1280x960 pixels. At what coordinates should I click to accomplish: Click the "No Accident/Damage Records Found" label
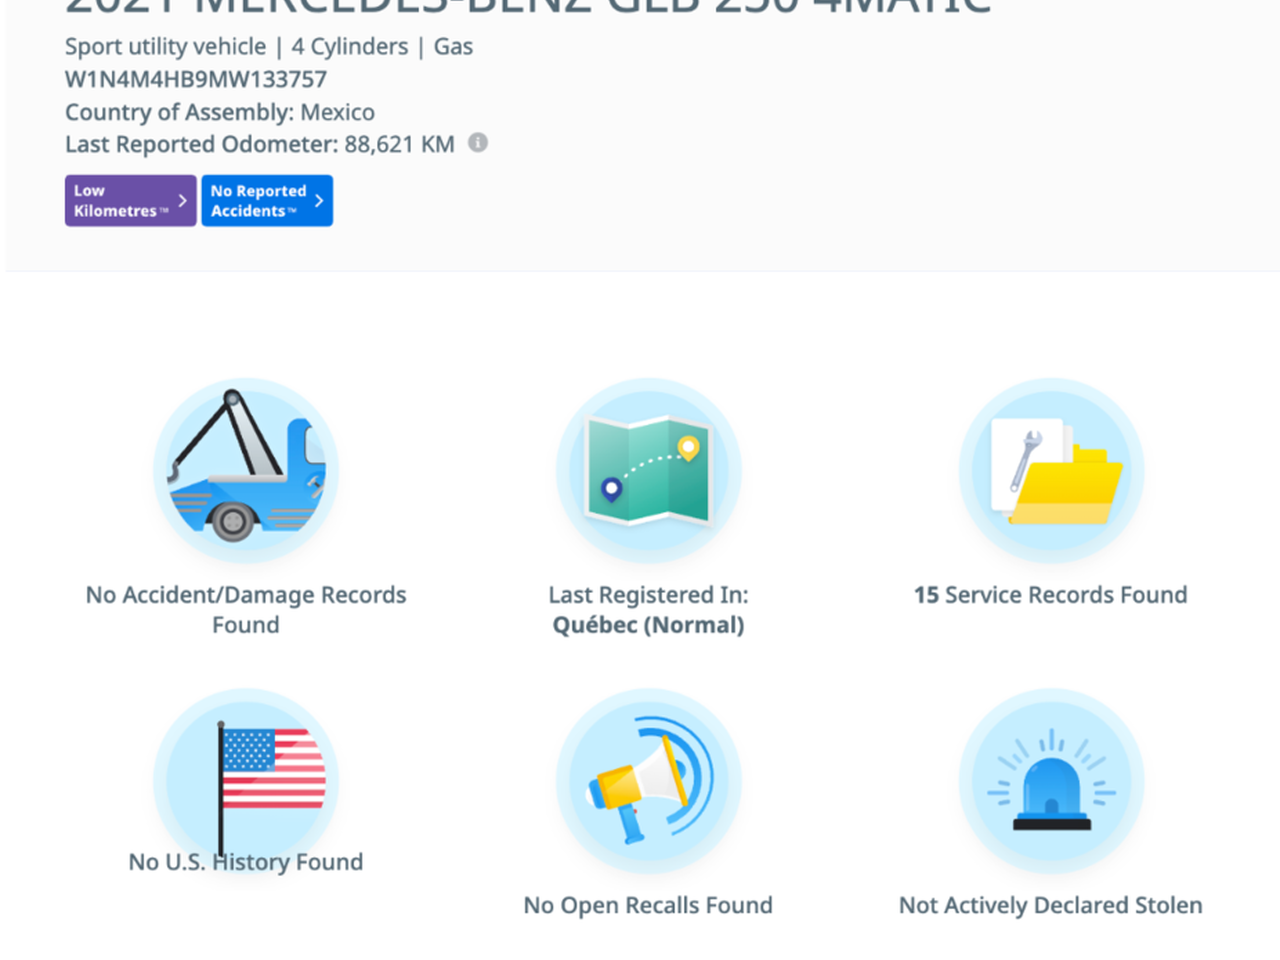click(246, 610)
